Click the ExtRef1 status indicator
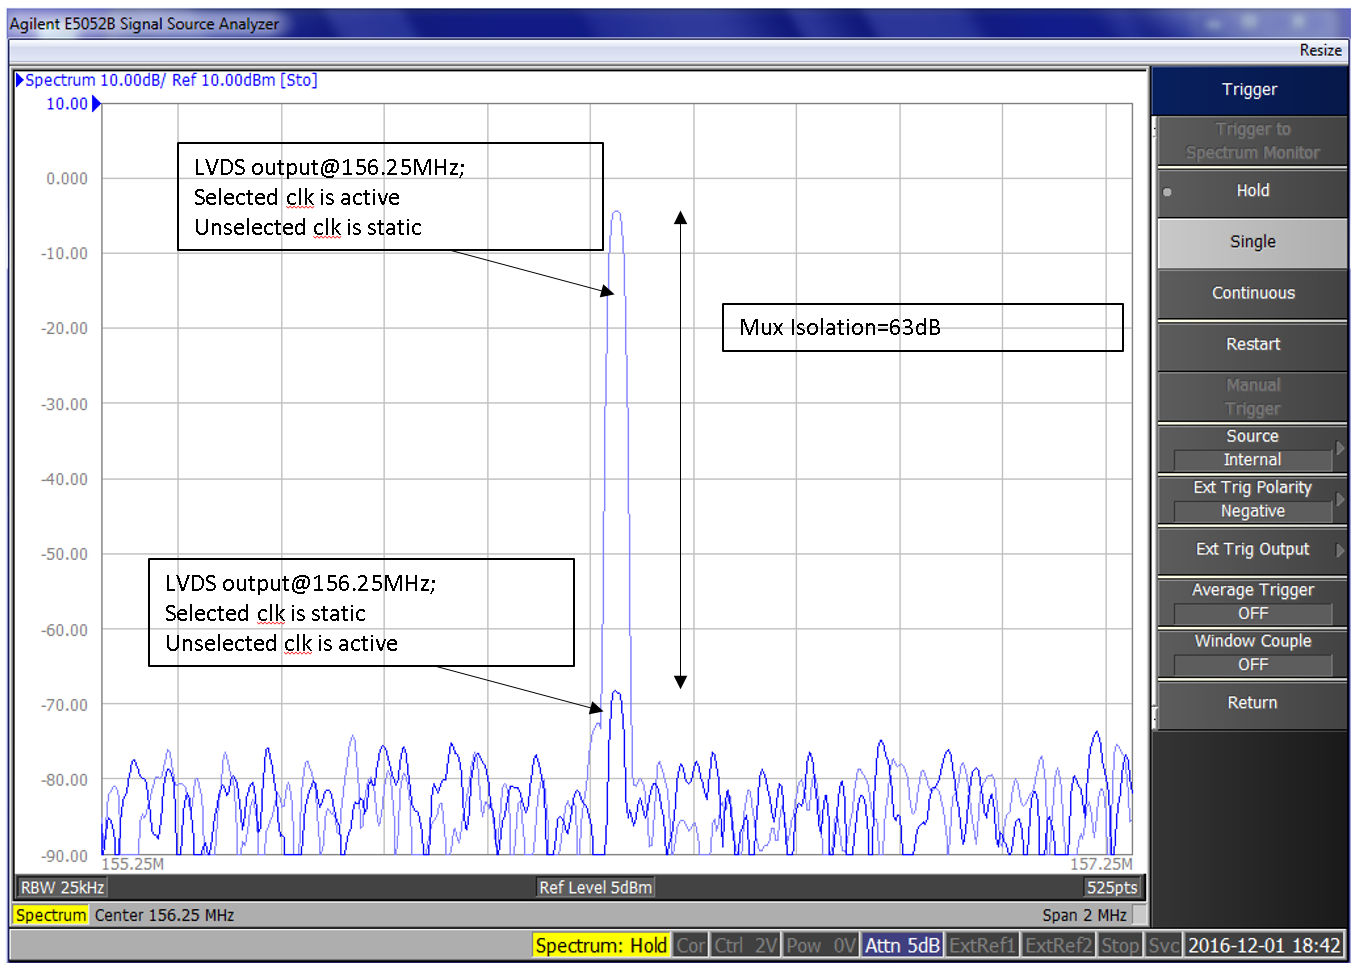 [x=981, y=945]
